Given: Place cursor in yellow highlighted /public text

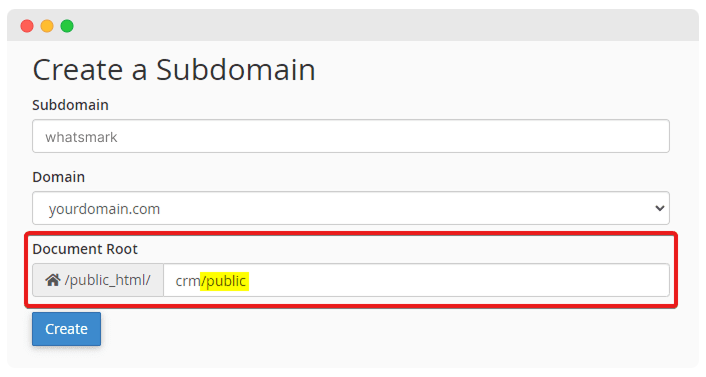Looking at the screenshot, I should (x=224, y=281).
